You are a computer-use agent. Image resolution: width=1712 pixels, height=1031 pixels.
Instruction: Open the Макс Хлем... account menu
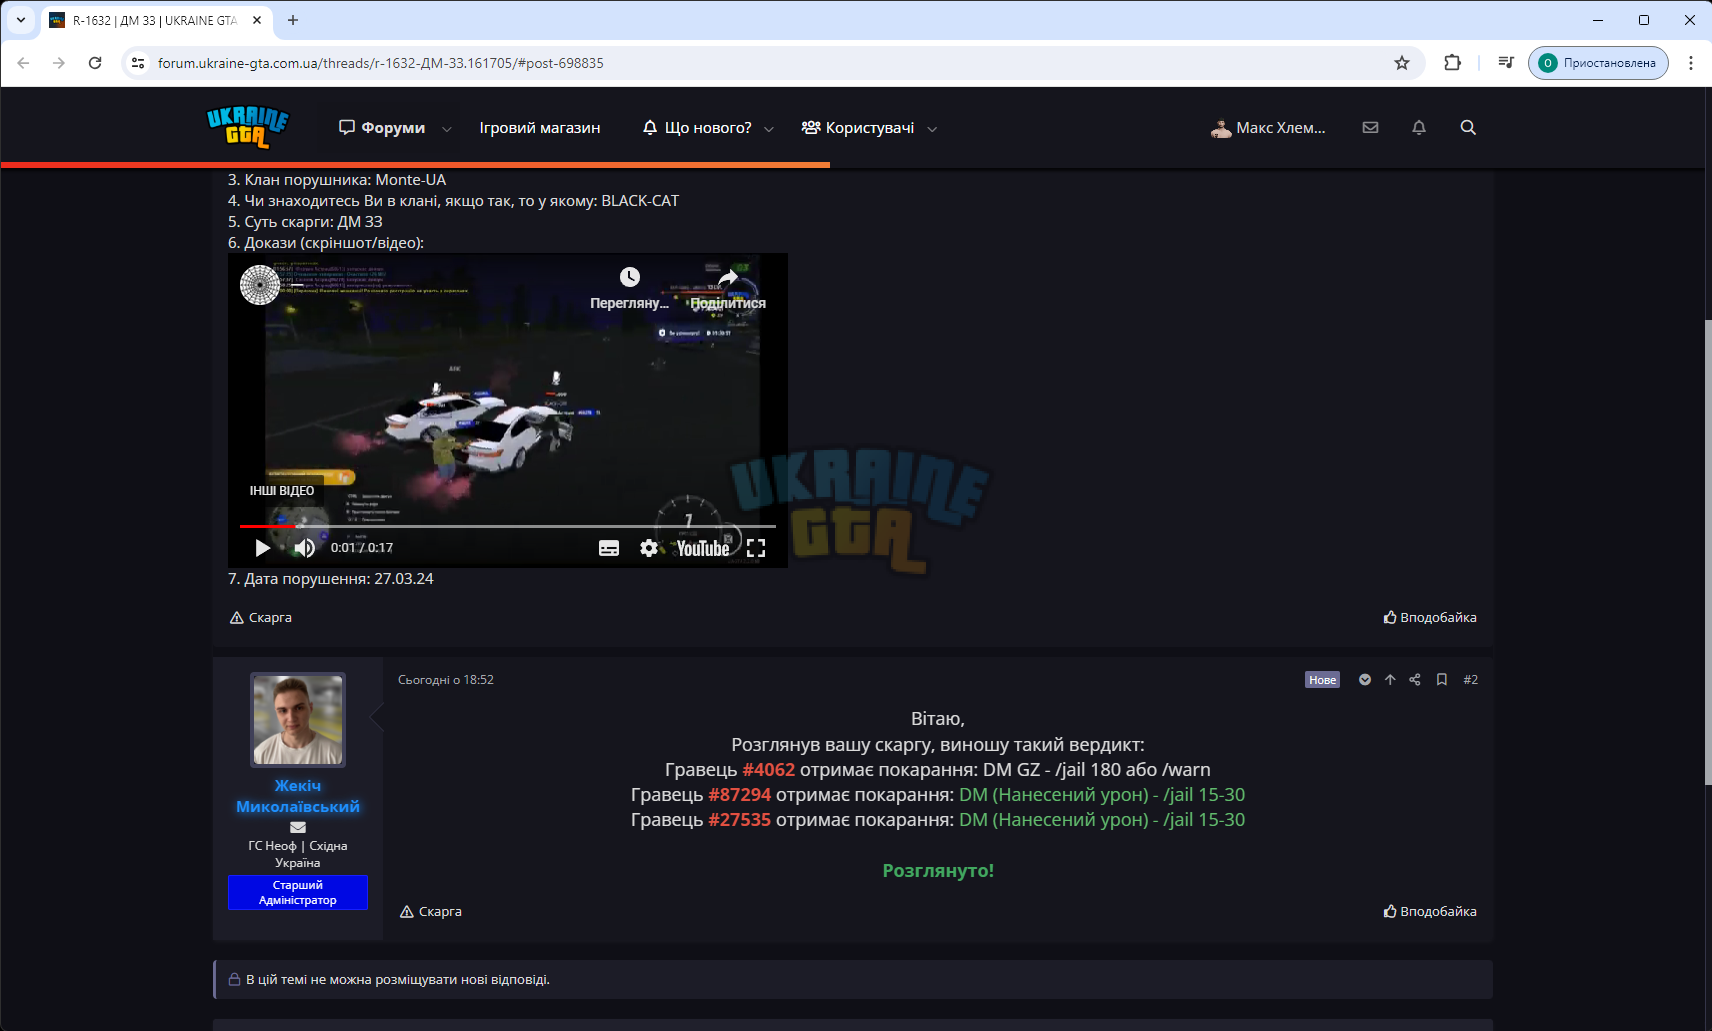(1268, 128)
